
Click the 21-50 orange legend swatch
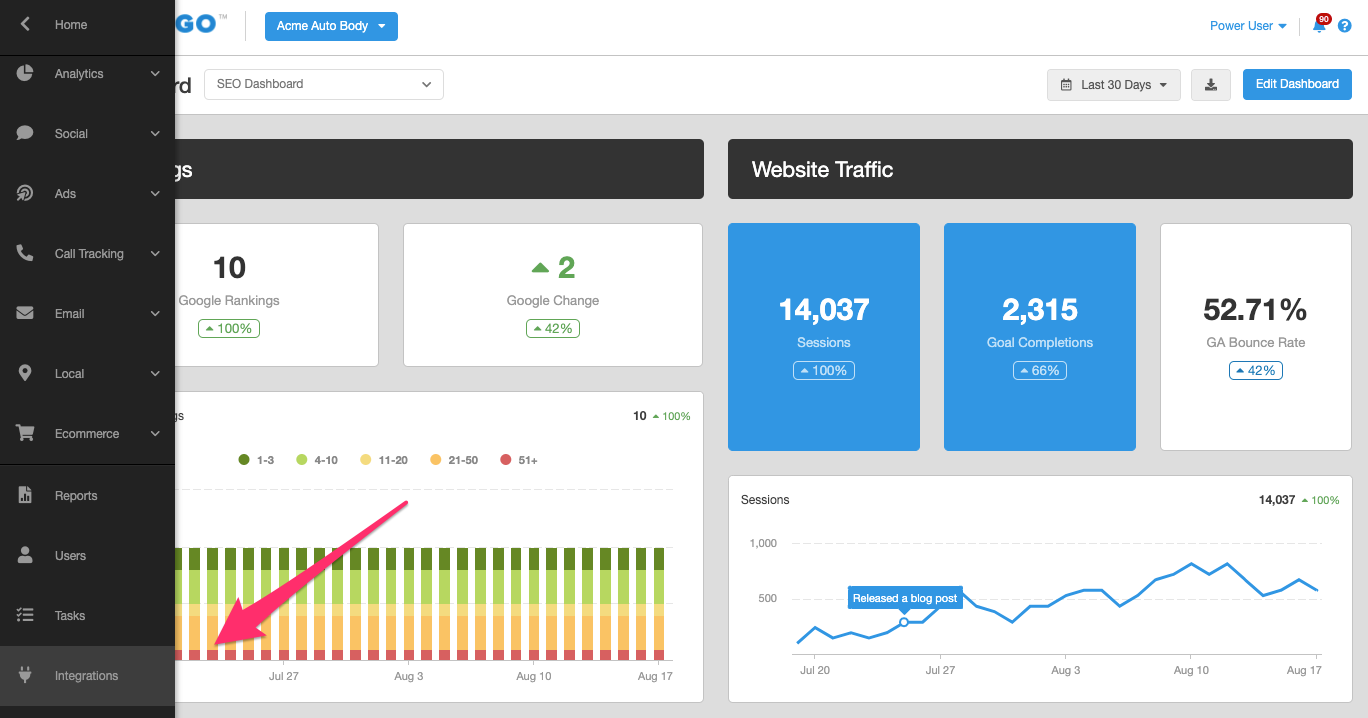[x=436, y=460]
